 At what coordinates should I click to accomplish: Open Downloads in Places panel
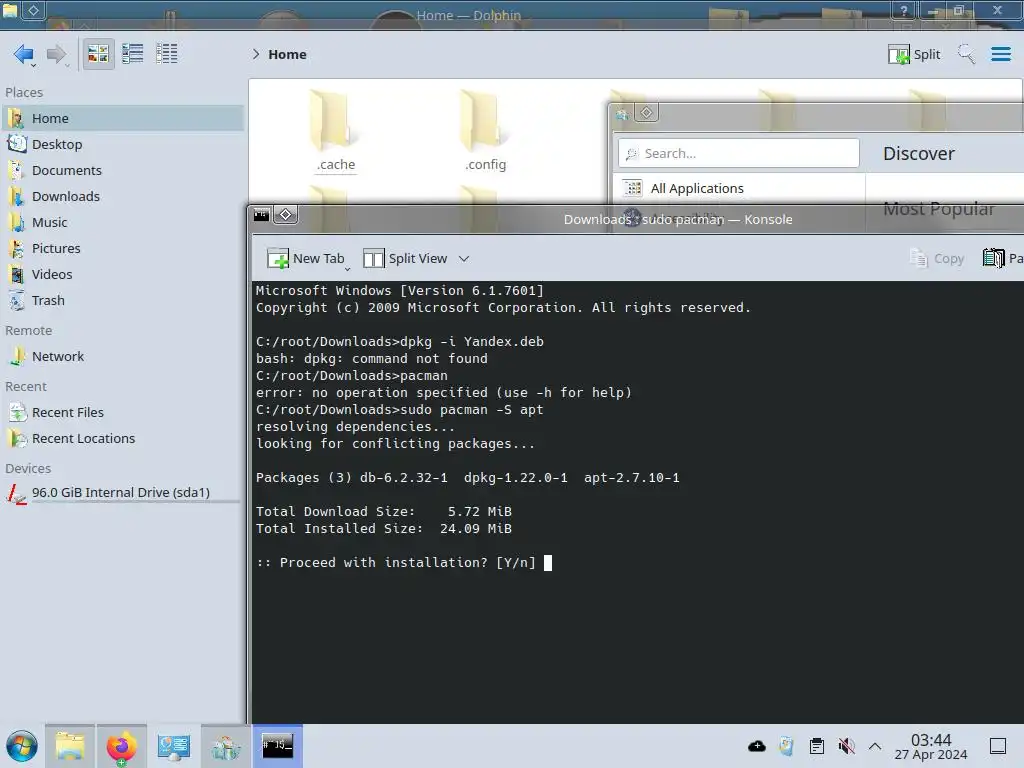coord(123,197)
